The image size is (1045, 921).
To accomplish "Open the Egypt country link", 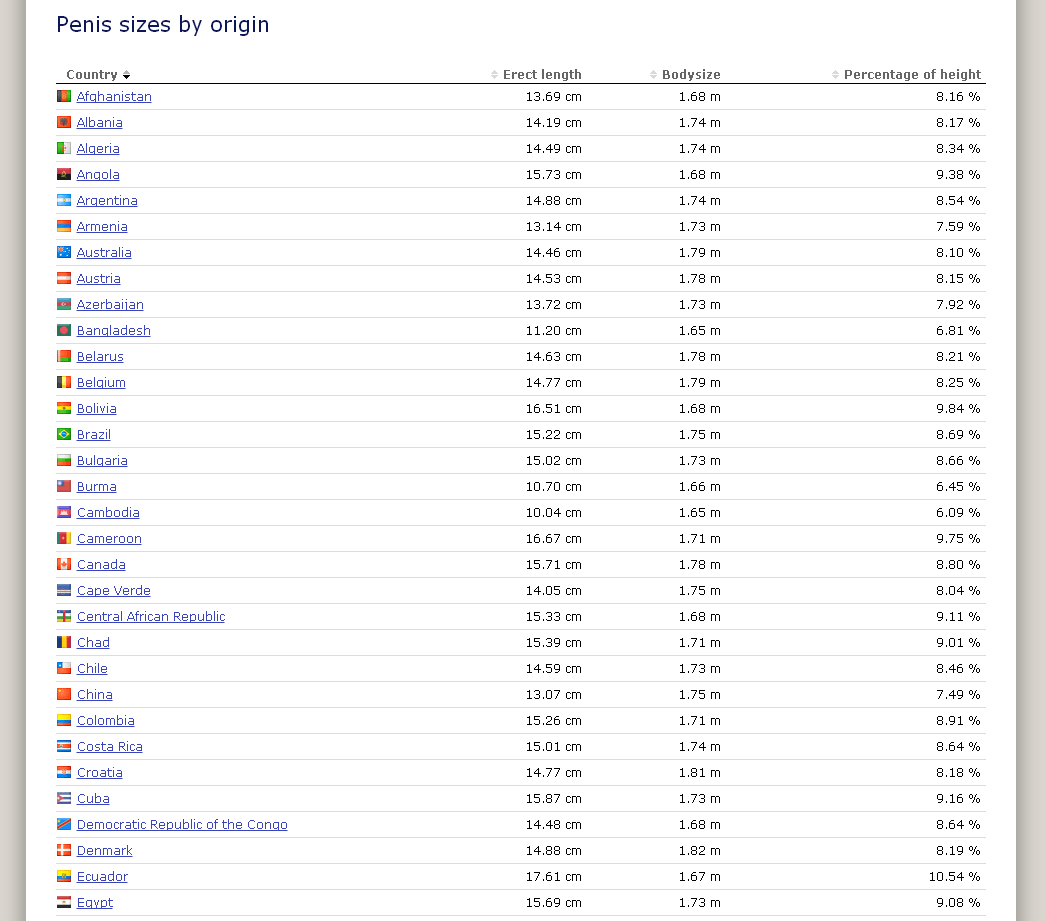I will (x=95, y=903).
